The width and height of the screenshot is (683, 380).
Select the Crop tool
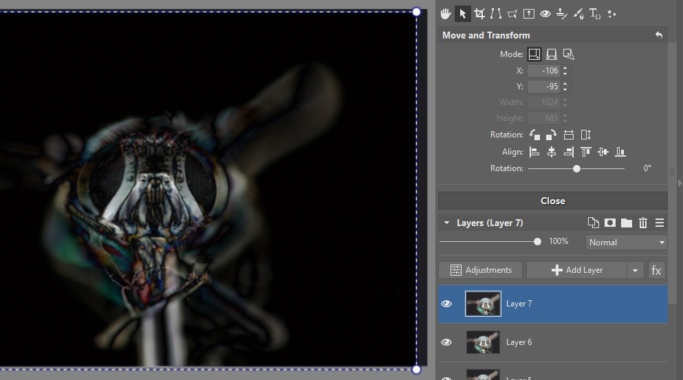point(480,14)
